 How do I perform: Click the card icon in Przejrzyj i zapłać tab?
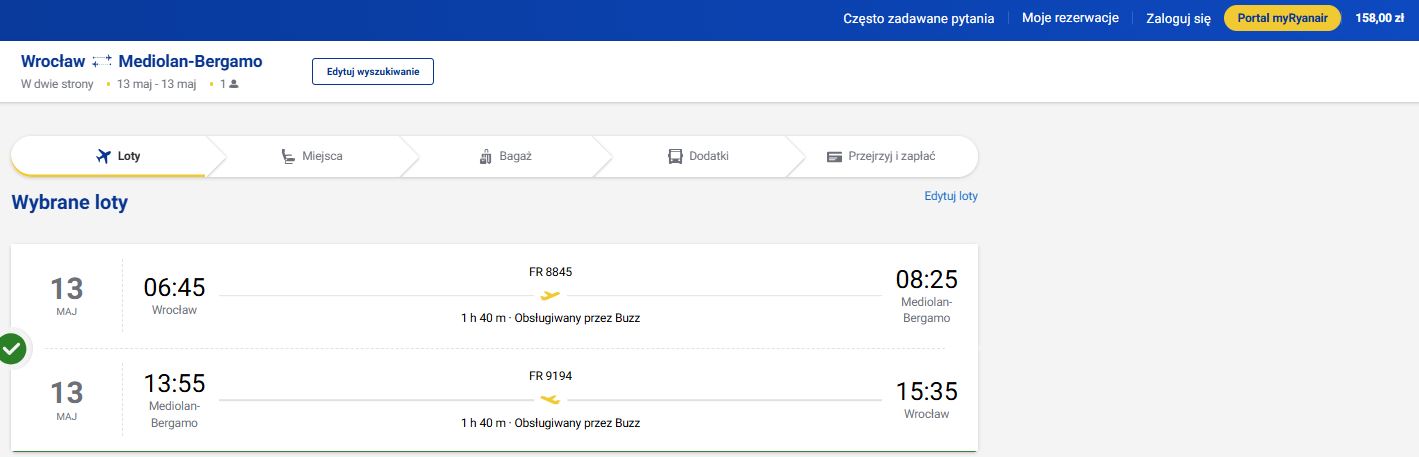pyautogui.click(x=834, y=157)
